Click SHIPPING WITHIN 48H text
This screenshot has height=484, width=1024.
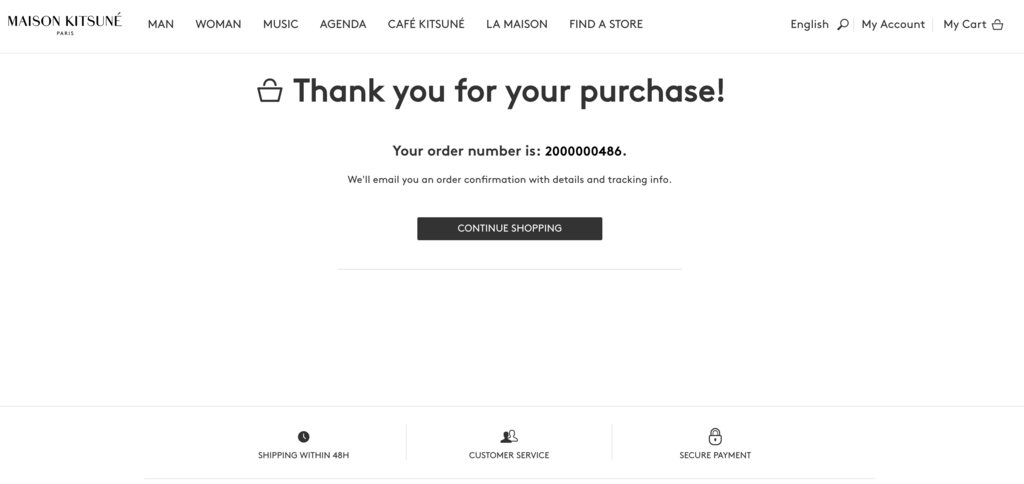tap(304, 455)
